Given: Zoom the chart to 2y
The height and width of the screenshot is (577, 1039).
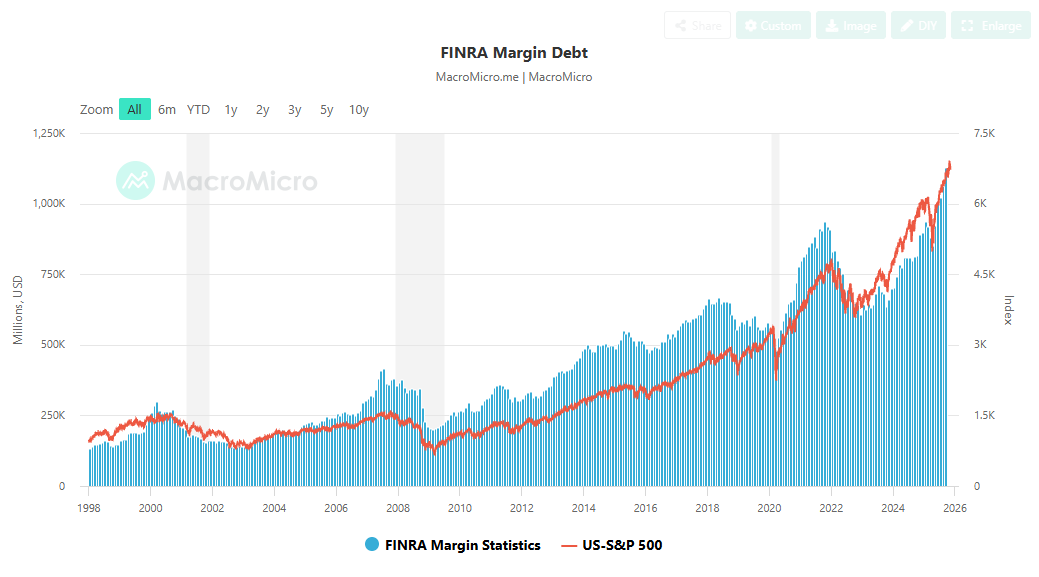Looking at the screenshot, I should tap(262, 109).
